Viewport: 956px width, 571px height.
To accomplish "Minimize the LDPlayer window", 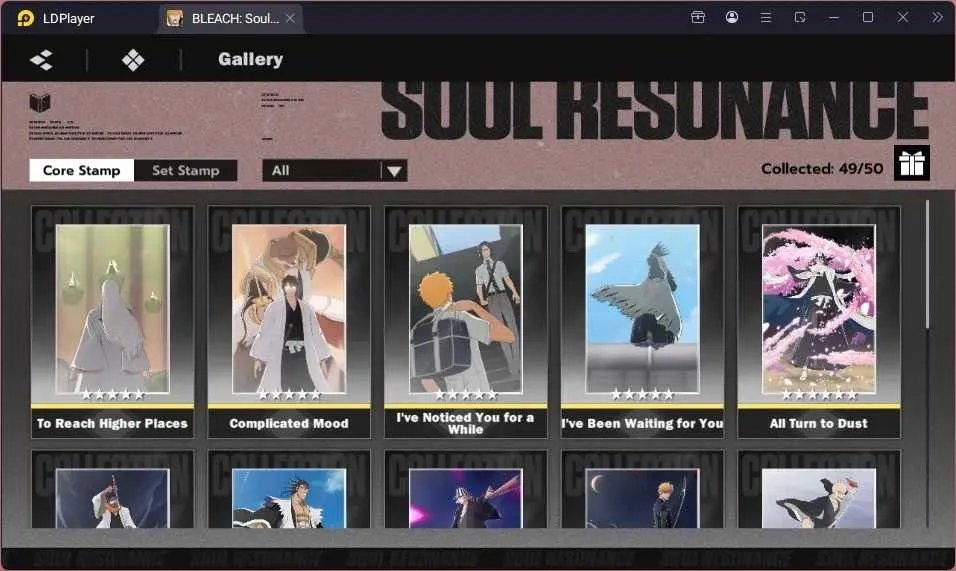I will click(834, 18).
